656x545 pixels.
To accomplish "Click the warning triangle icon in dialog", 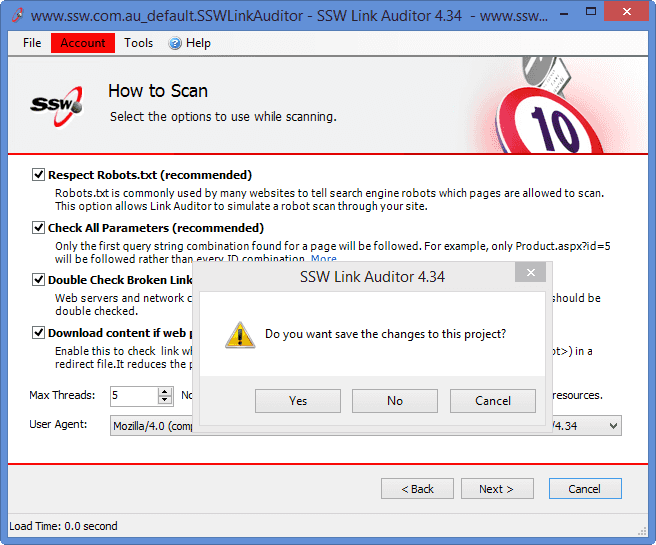I will click(x=239, y=334).
